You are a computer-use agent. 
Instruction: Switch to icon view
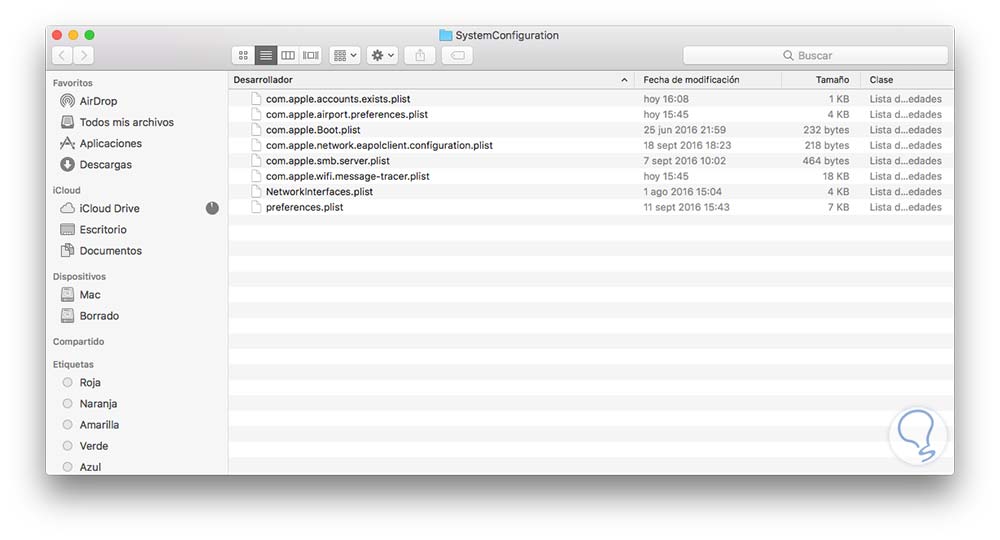[x=243, y=55]
